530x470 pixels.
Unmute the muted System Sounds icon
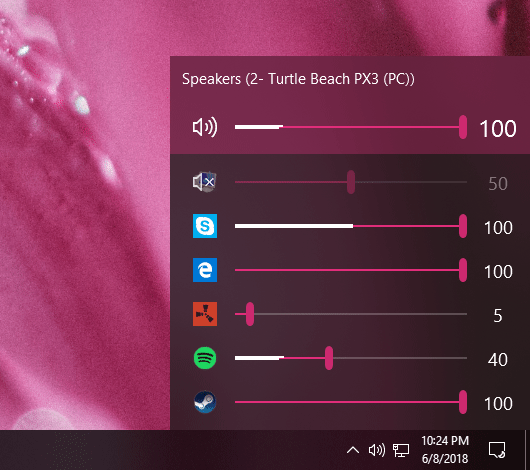[x=204, y=182]
